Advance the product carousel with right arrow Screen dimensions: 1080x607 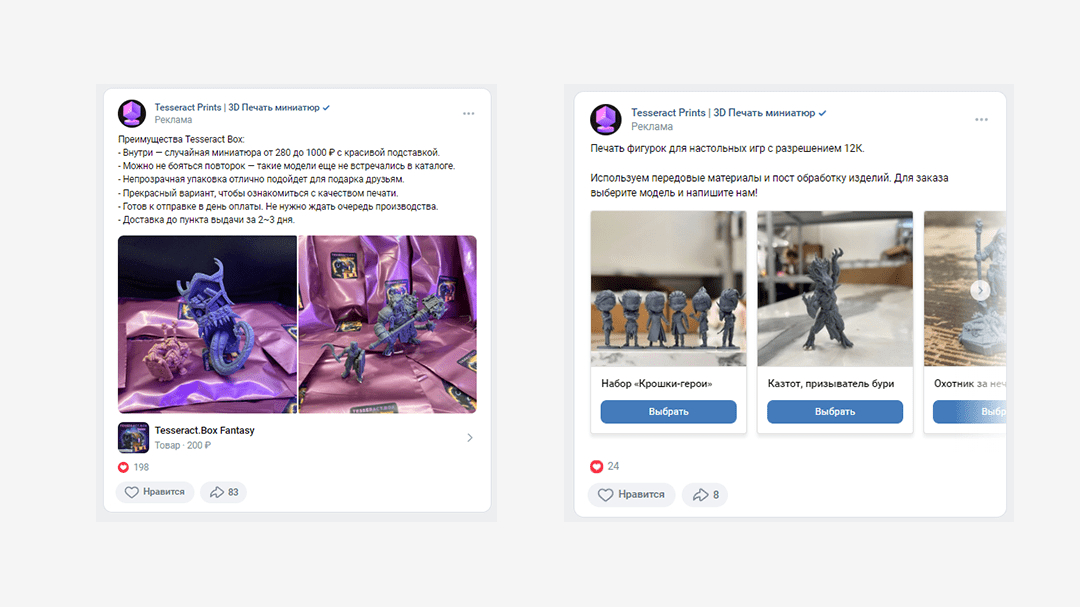(x=980, y=290)
